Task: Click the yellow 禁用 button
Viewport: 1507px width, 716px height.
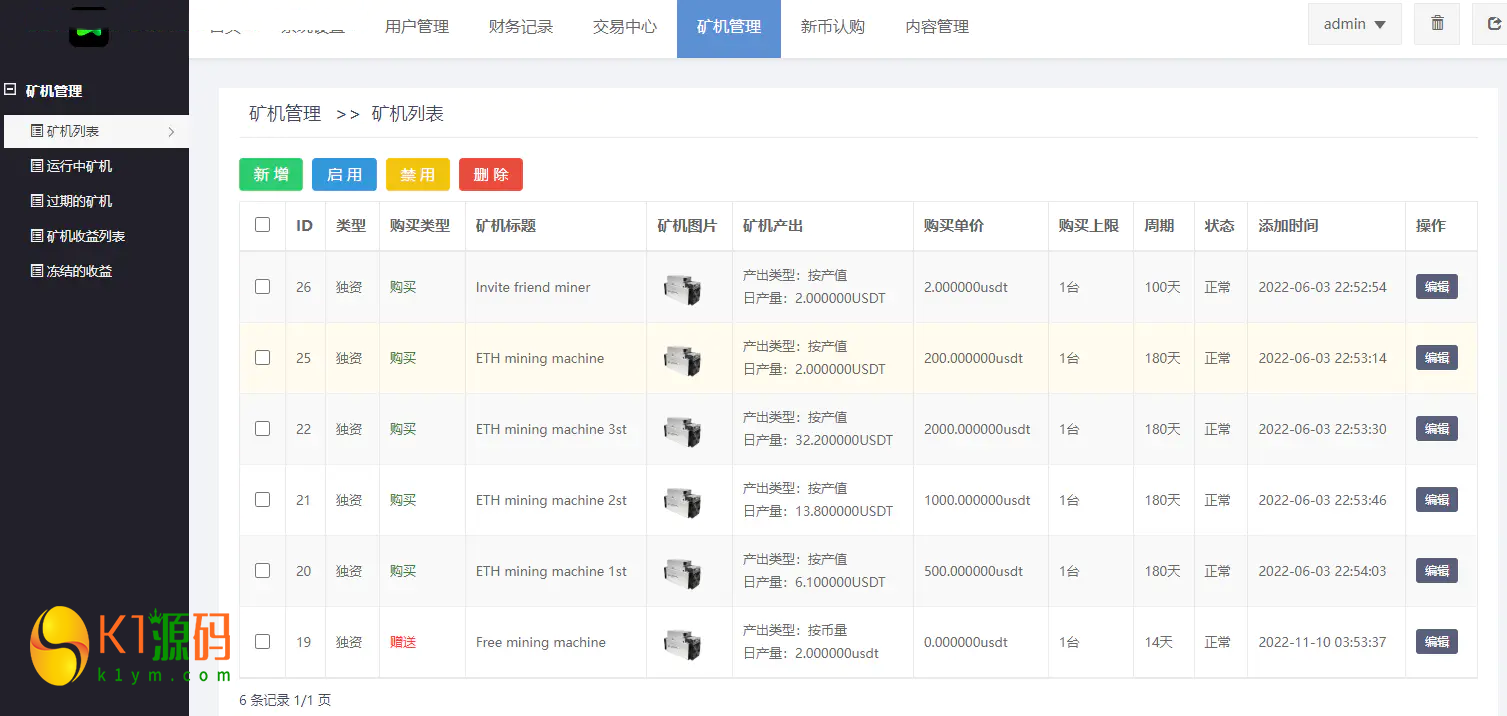Action: 417,174
